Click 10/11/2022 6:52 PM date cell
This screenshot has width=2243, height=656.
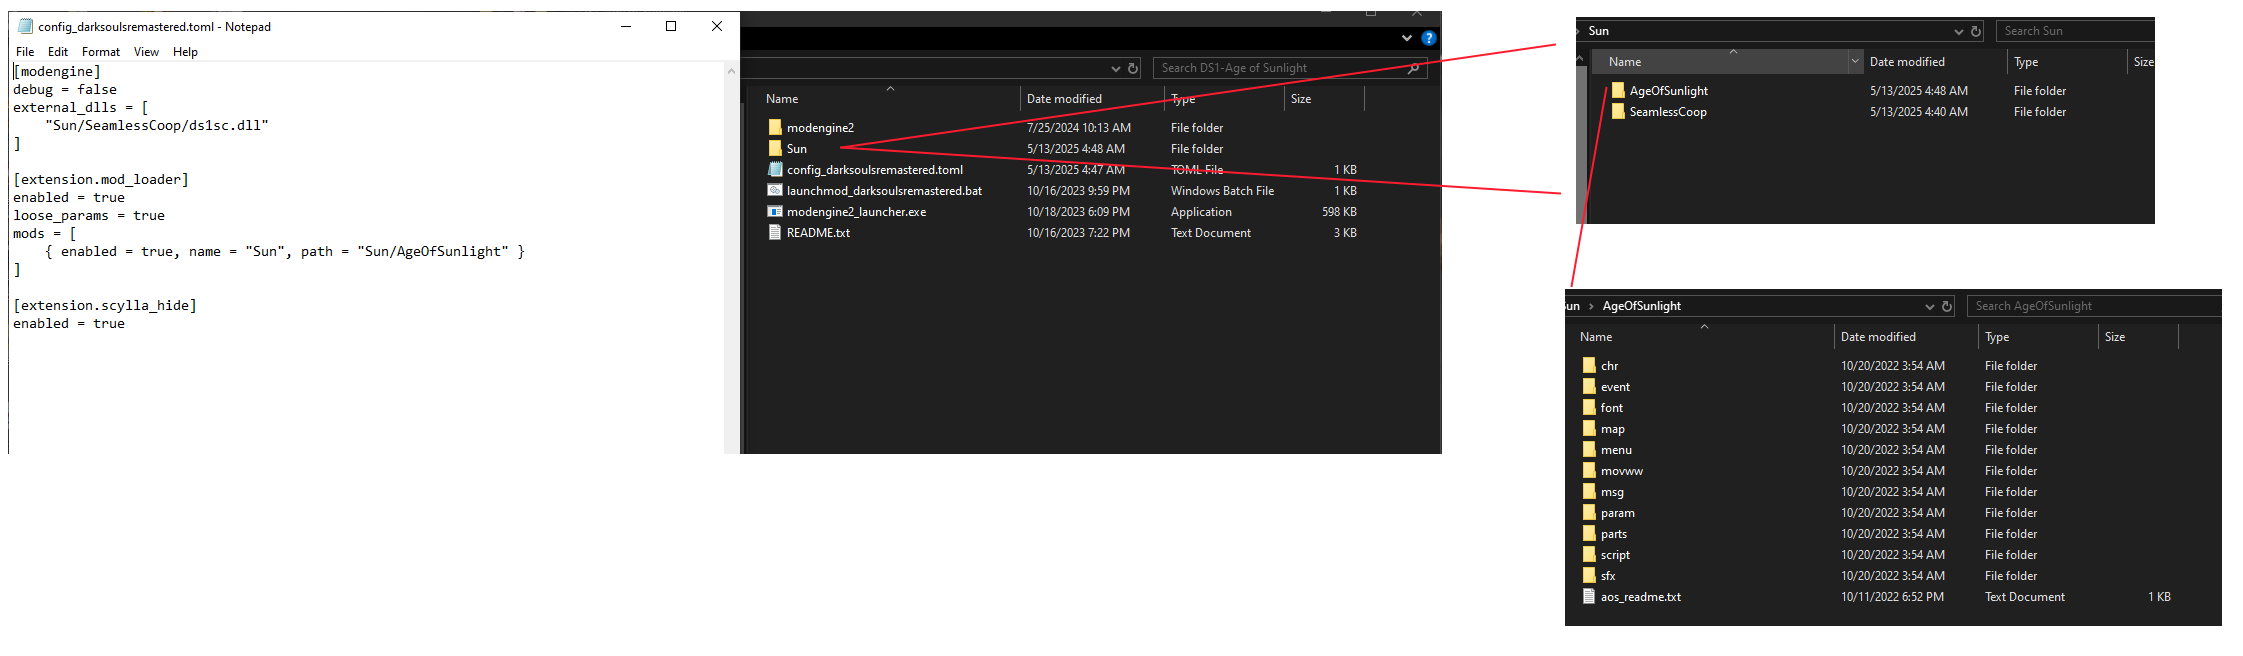tap(1892, 597)
